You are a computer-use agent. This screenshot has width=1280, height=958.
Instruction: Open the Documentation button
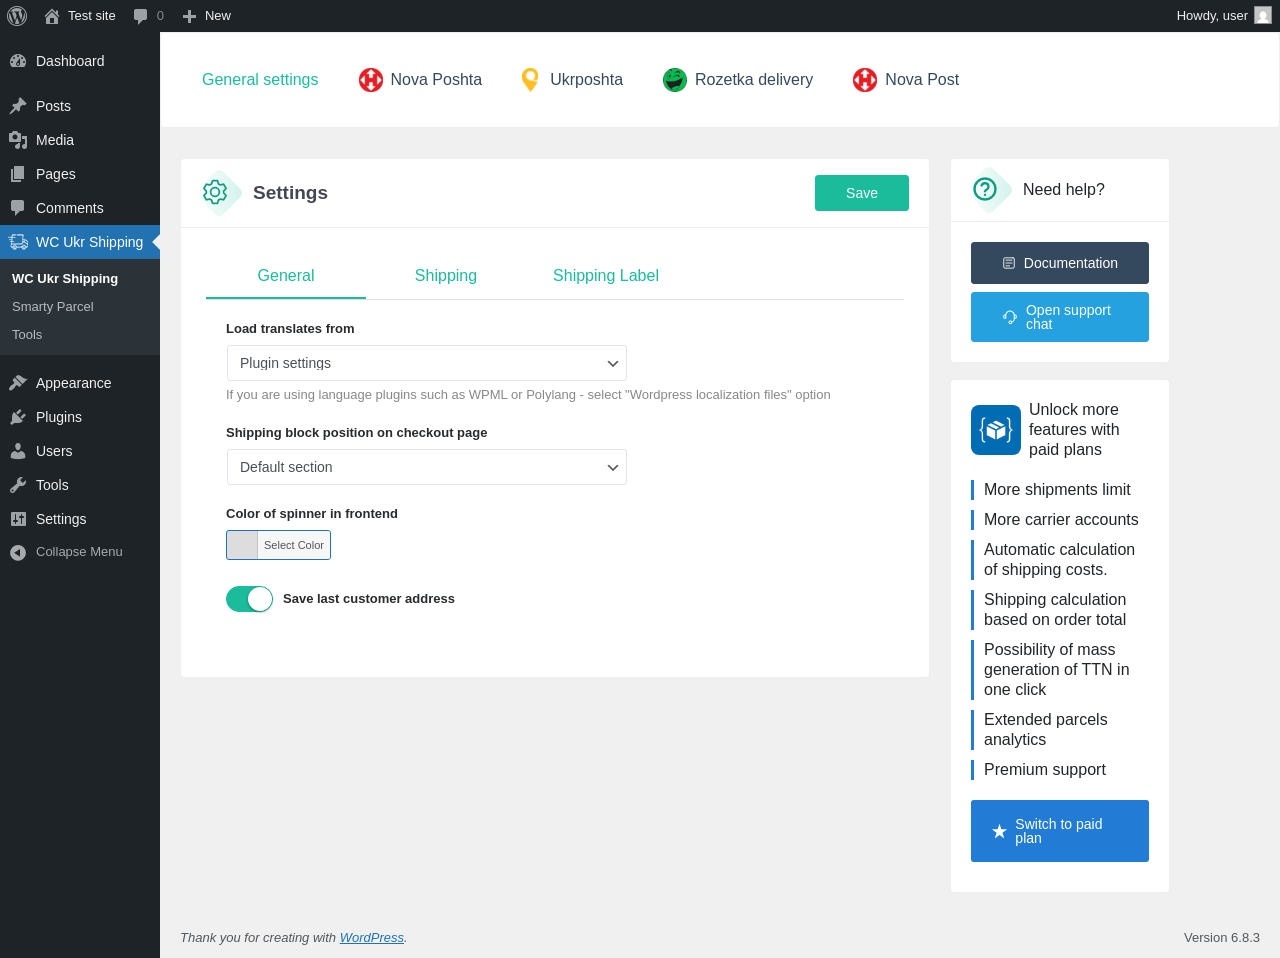1060,263
